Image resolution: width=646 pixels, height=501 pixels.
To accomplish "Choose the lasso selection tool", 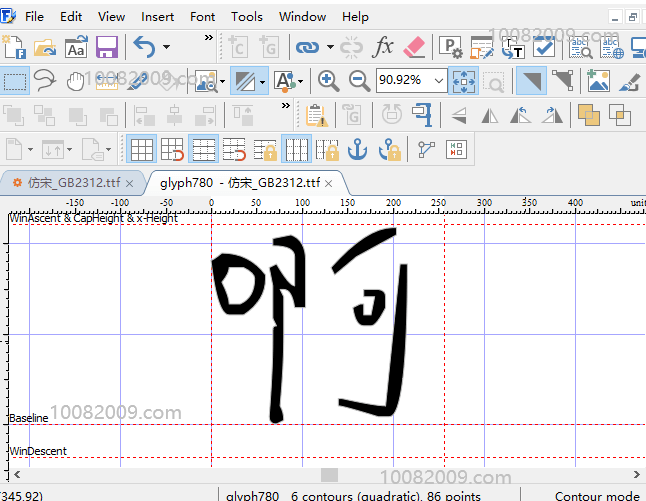I will (45, 81).
